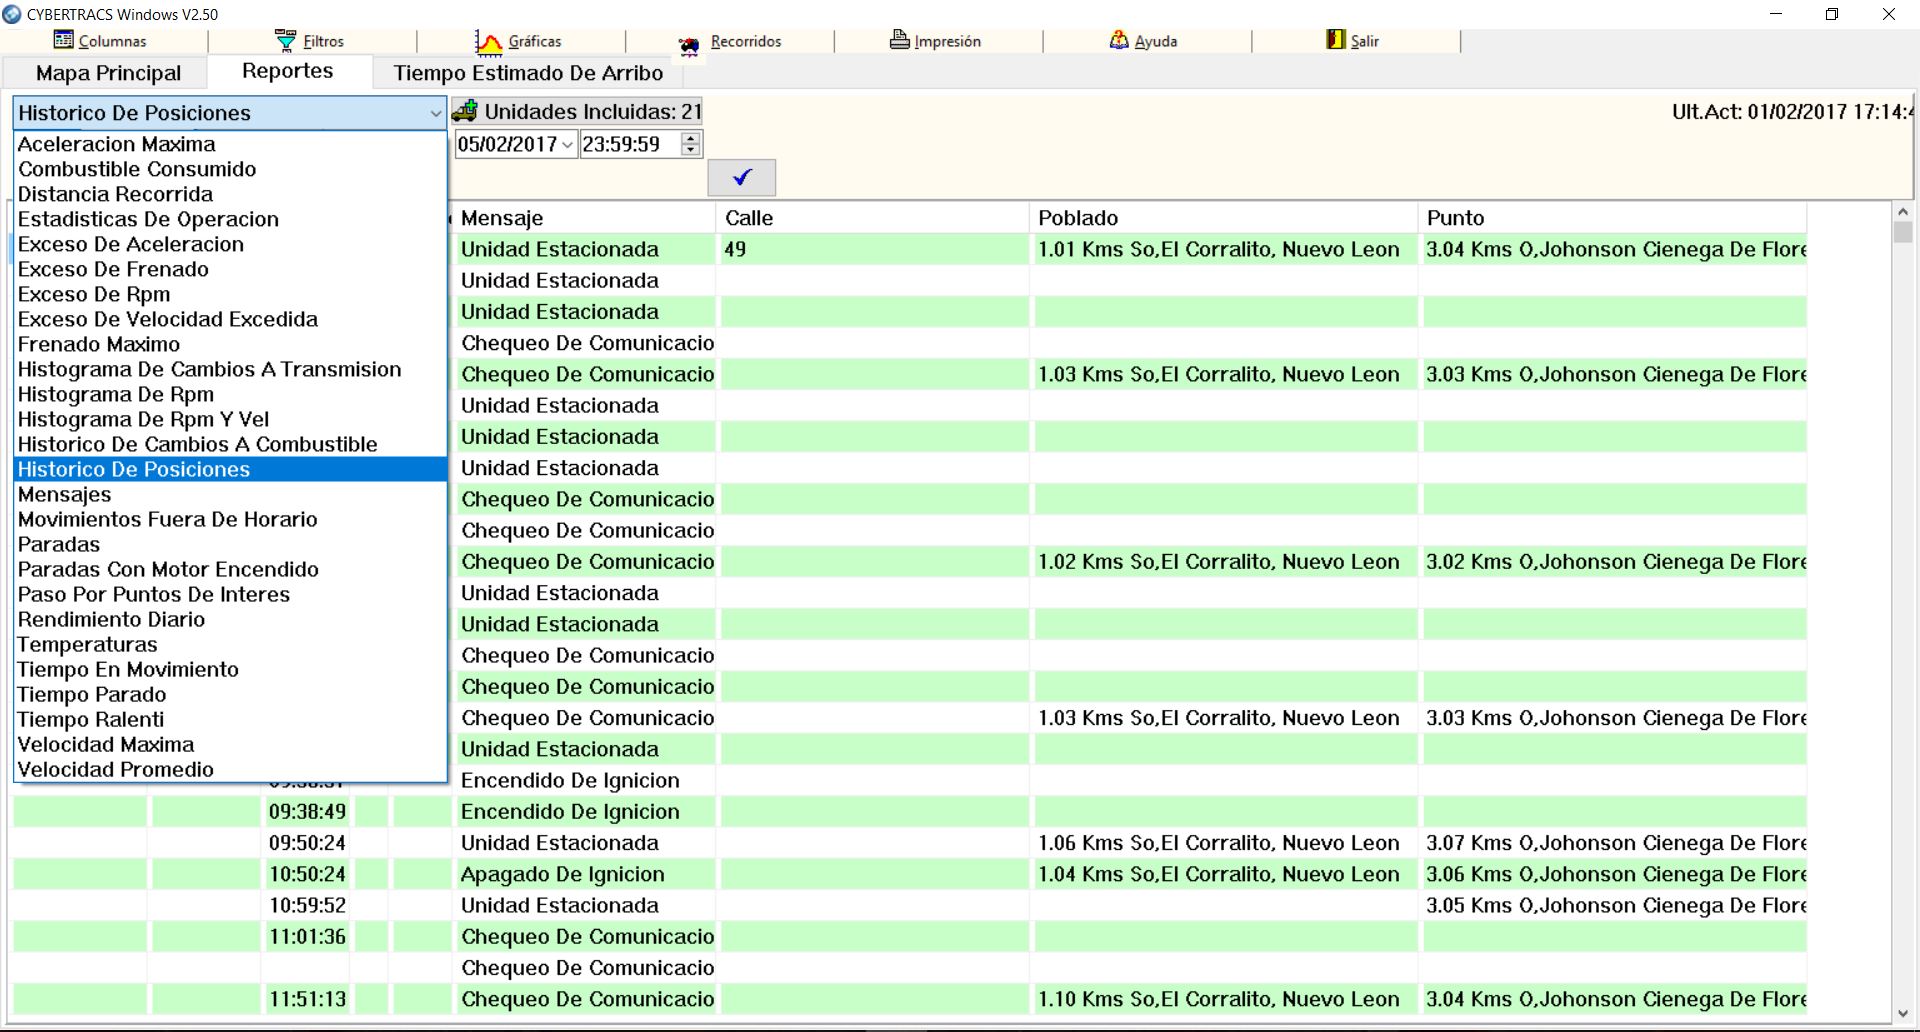Select Aceleracion Maxima from the list
Viewport: 1920px width, 1032px height.
[230, 144]
